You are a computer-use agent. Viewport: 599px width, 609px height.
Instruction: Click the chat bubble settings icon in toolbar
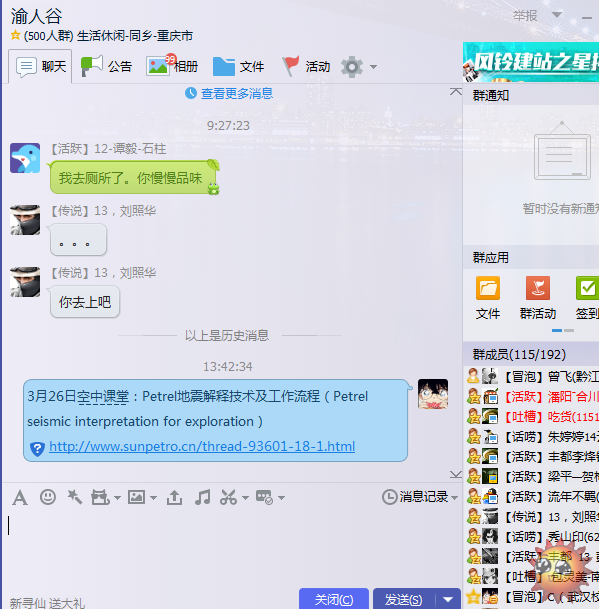coord(265,497)
